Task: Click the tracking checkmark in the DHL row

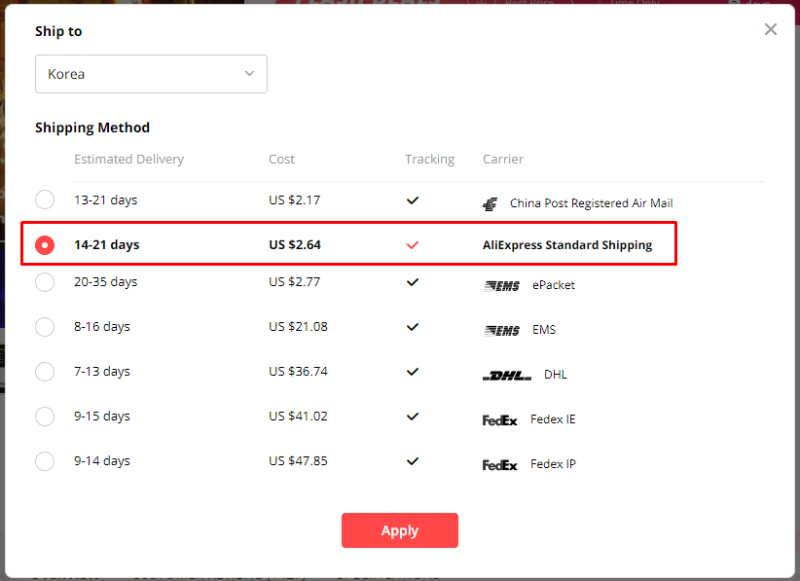Action: tap(412, 371)
